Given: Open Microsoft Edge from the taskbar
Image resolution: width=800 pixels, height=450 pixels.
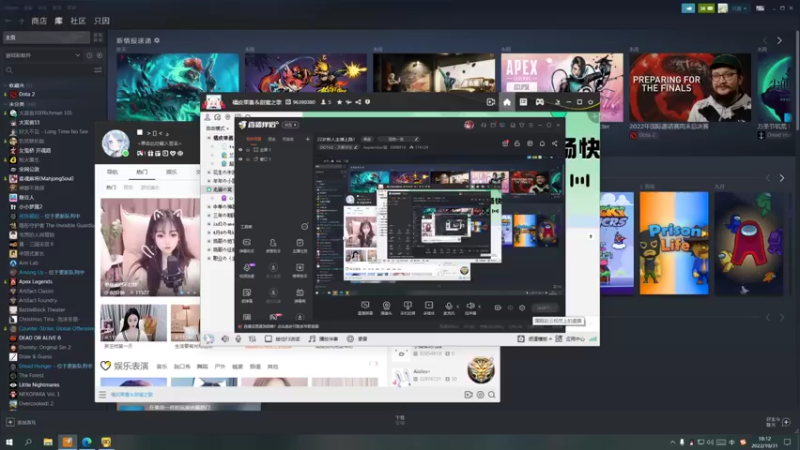Looking at the screenshot, I should coord(87,442).
